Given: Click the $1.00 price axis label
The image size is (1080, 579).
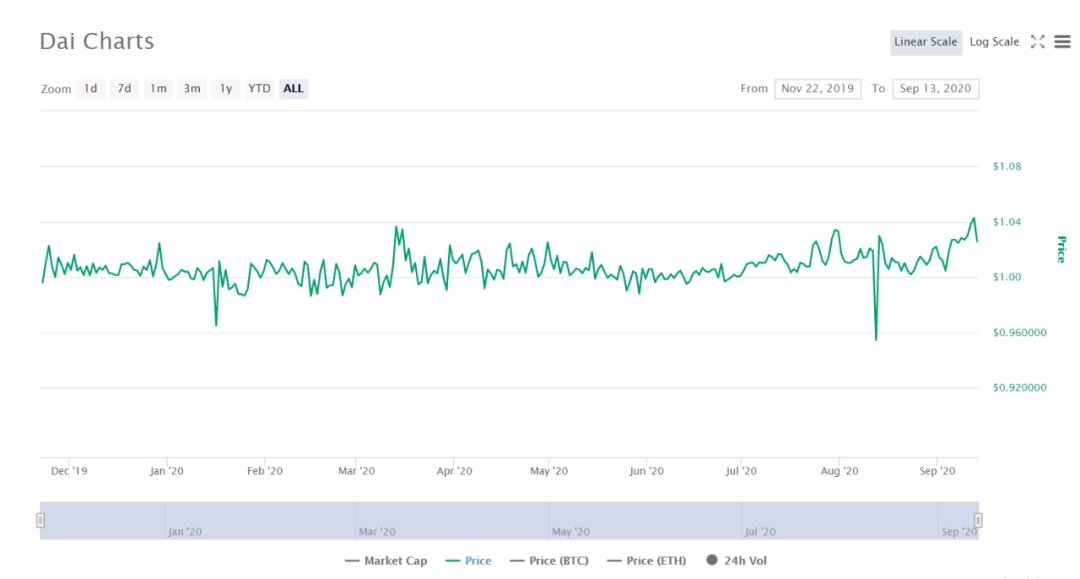Looking at the screenshot, I should coord(1007,277).
